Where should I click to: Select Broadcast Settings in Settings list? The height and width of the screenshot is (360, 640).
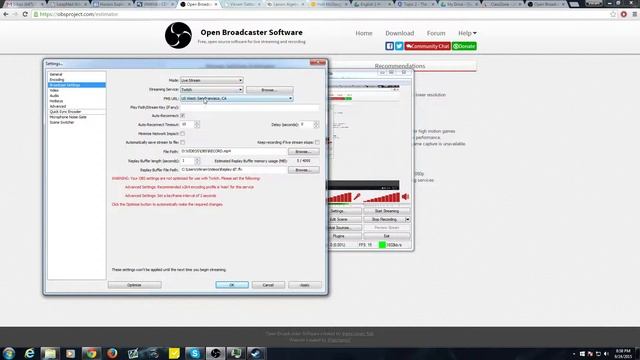(76, 85)
